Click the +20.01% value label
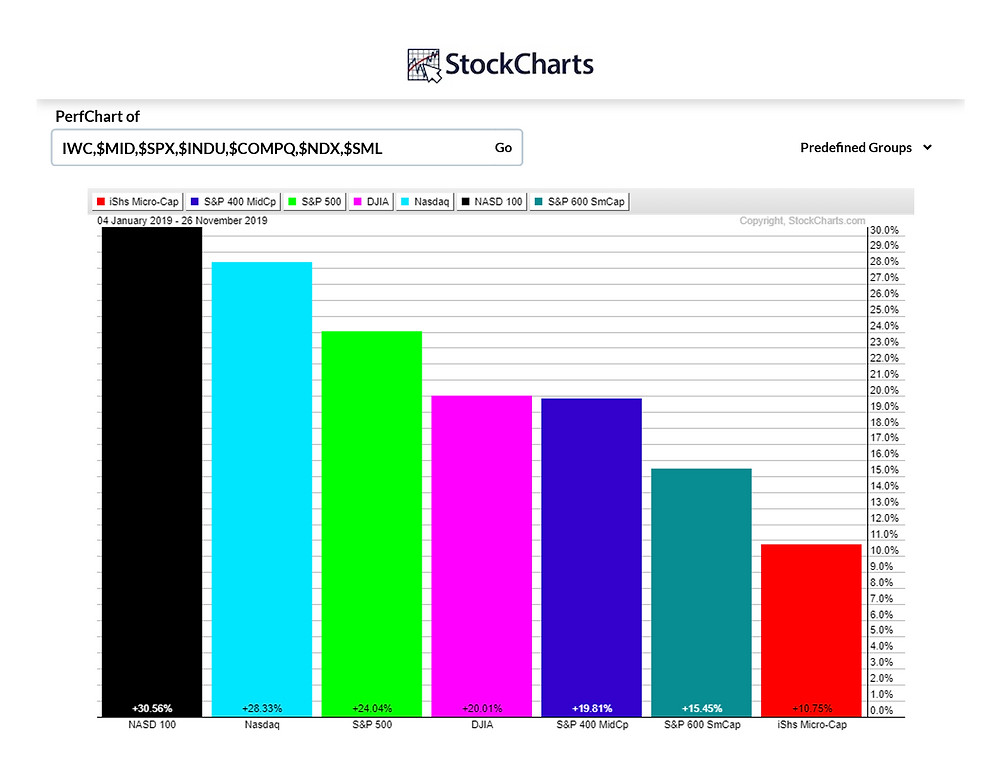This screenshot has height=773, width=1000. 482,709
